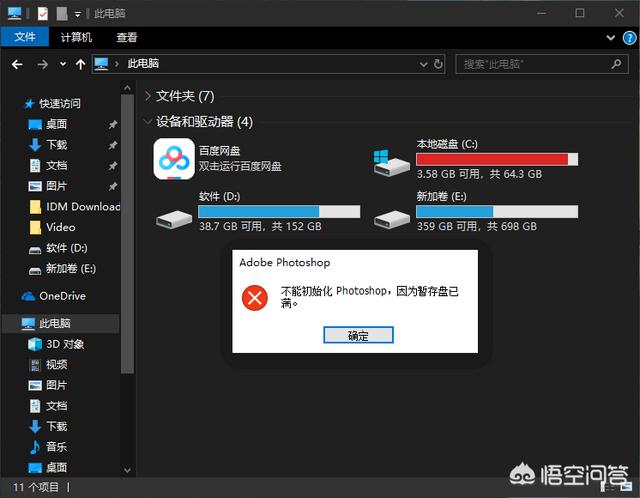This screenshot has height=498, width=640.
Task: Click the title bar 此电脑 computer icon
Action: [x=14, y=13]
